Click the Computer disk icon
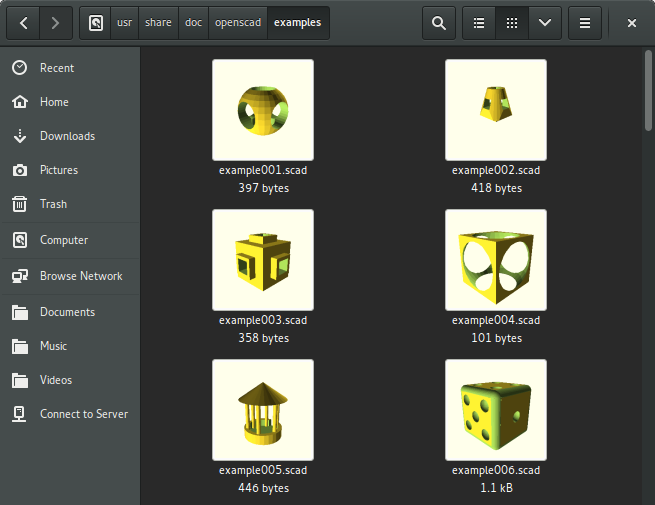This screenshot has width=655, height=505. click(20, 240)
